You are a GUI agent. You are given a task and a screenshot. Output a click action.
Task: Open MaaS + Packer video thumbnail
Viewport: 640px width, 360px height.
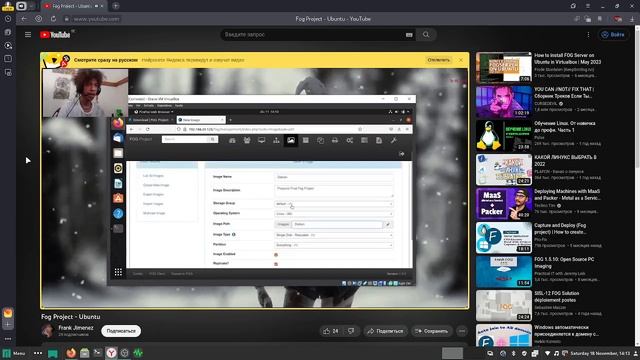[504, 204]
